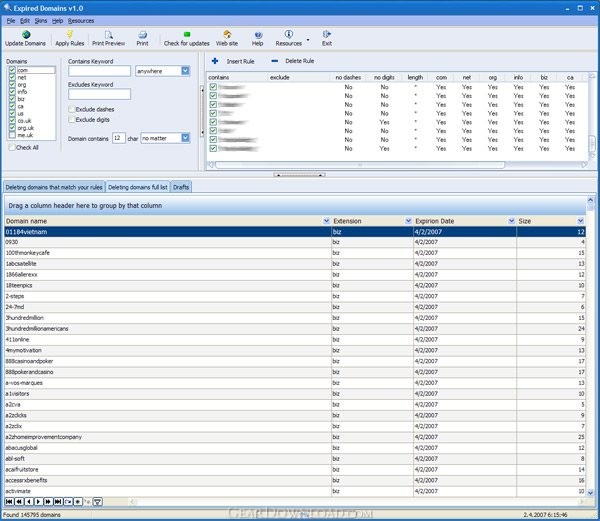
Task: Click the splitter bar above the tabs
Action: [299, 174]
